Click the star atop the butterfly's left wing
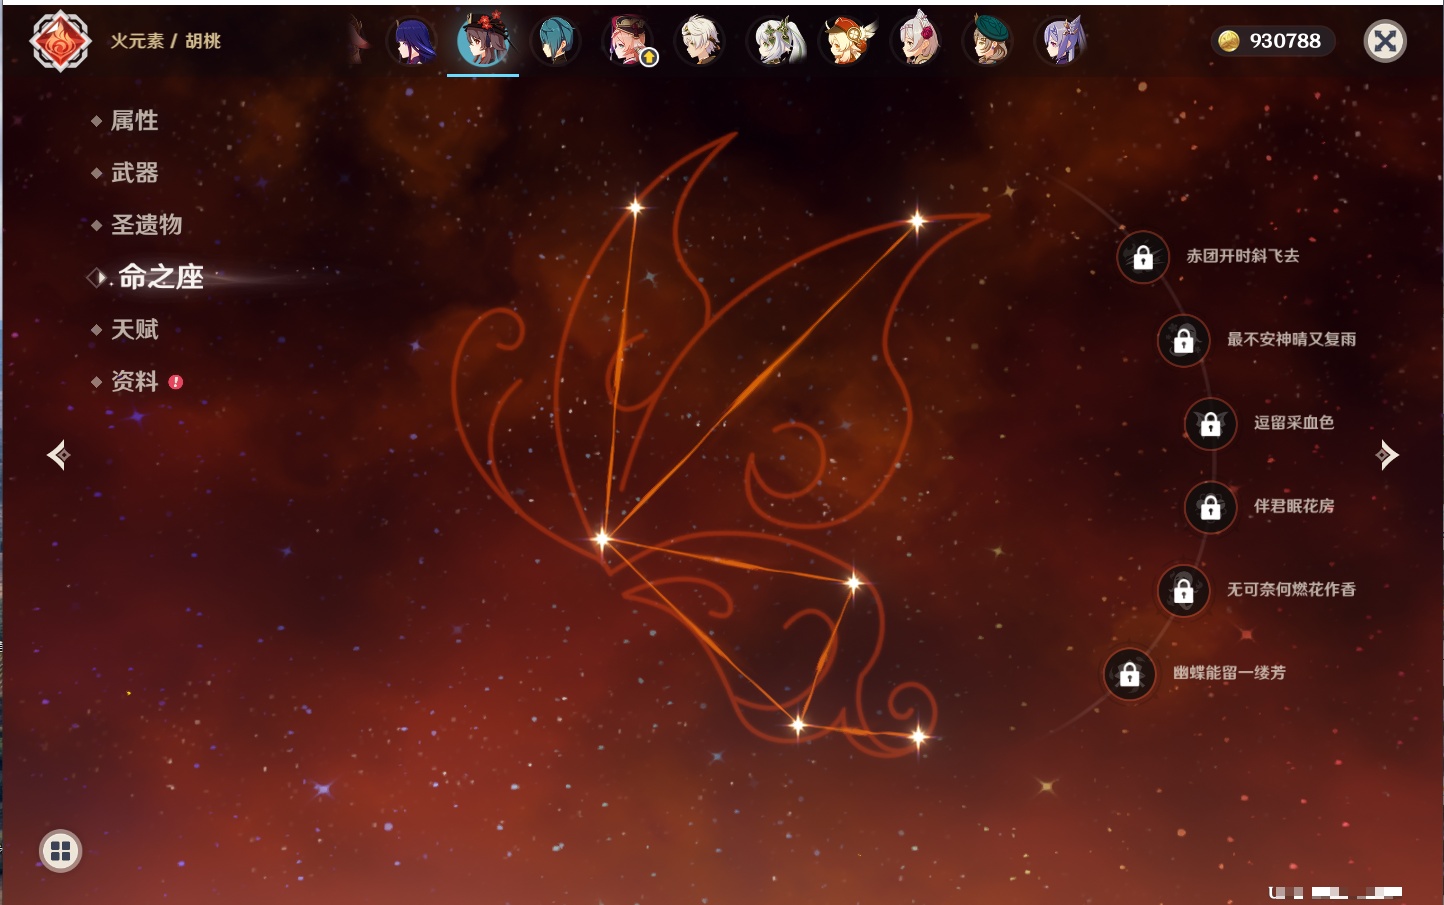Screen dimensions: 1444x905 635,208
